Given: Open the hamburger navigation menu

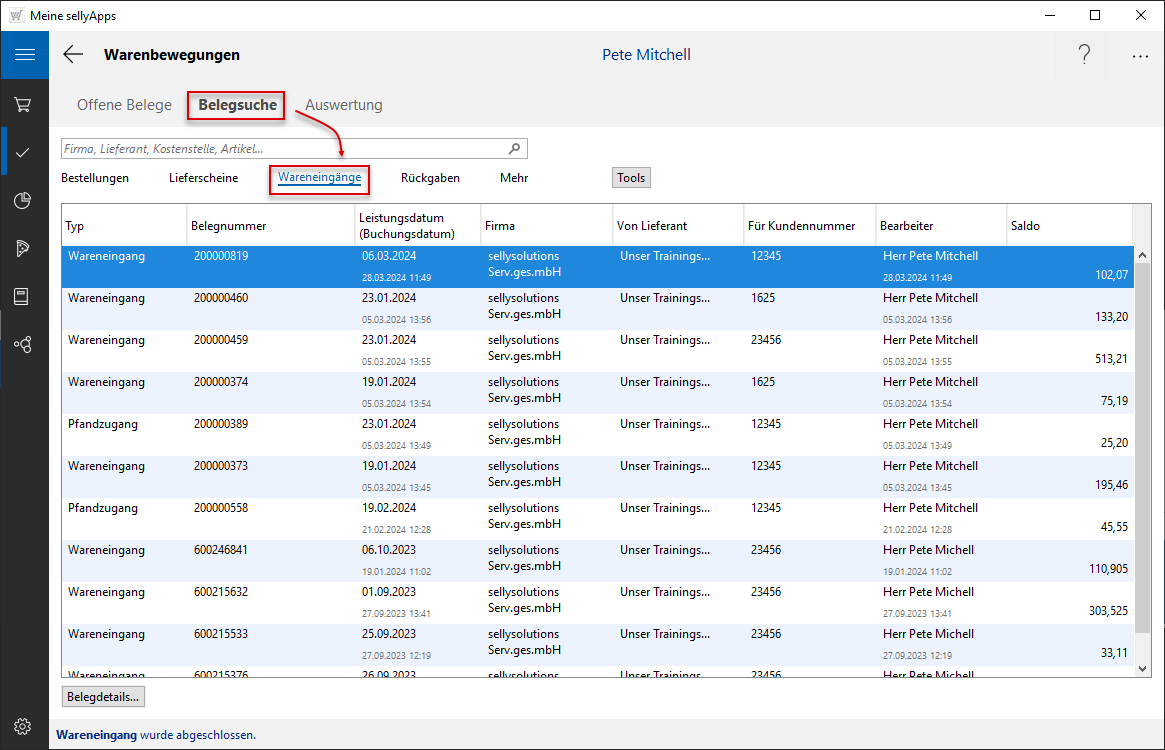Looking at the screenshot, I should (24, 55).
